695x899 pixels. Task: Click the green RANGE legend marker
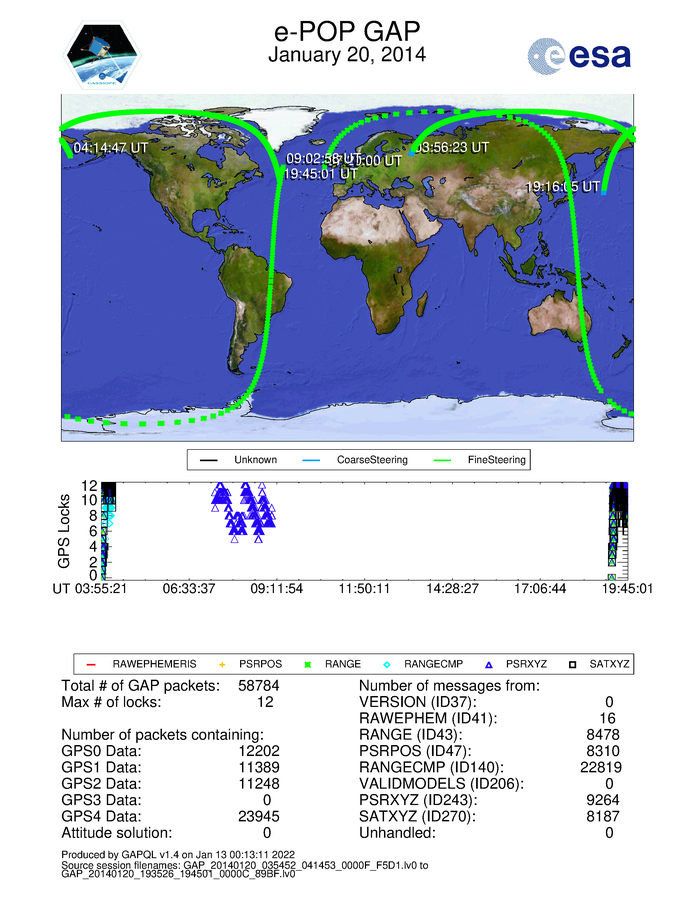[x=307, y=664]
